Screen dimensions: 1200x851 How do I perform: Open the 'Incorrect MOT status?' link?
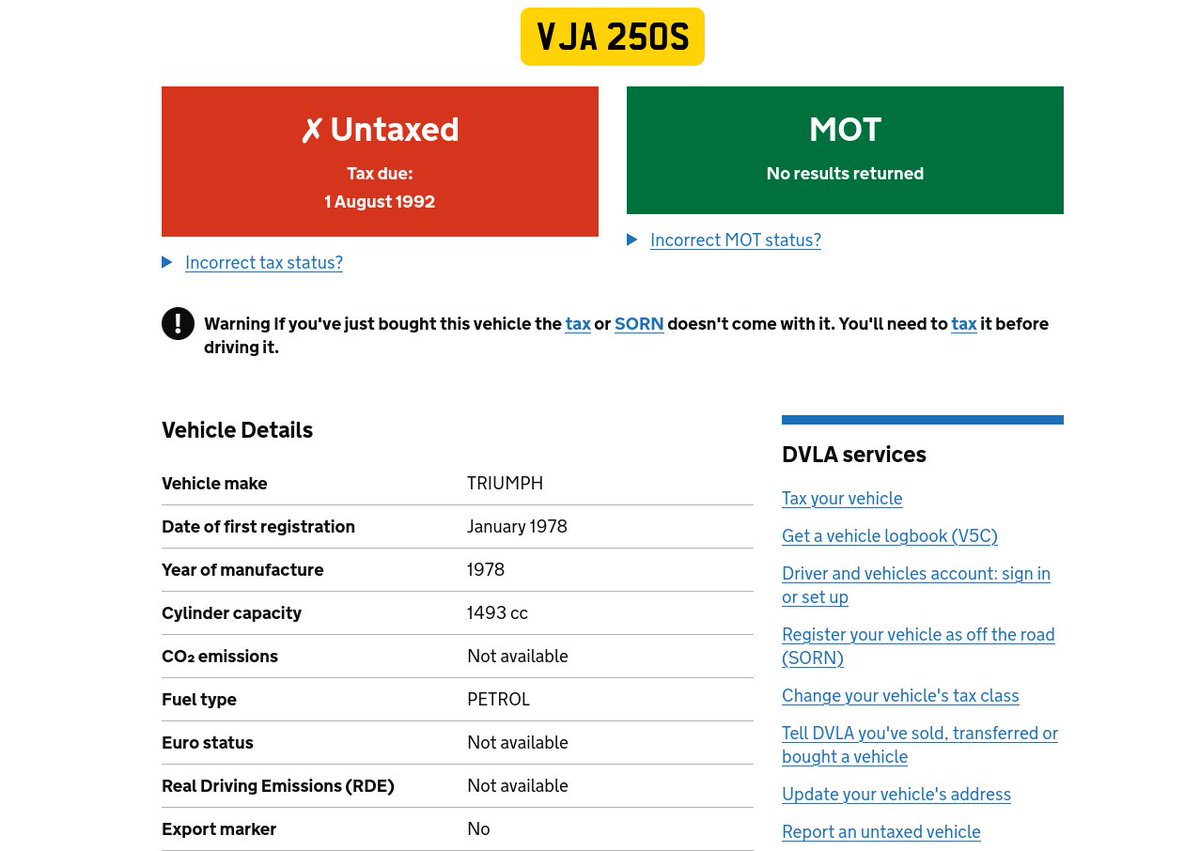[735, 239]
